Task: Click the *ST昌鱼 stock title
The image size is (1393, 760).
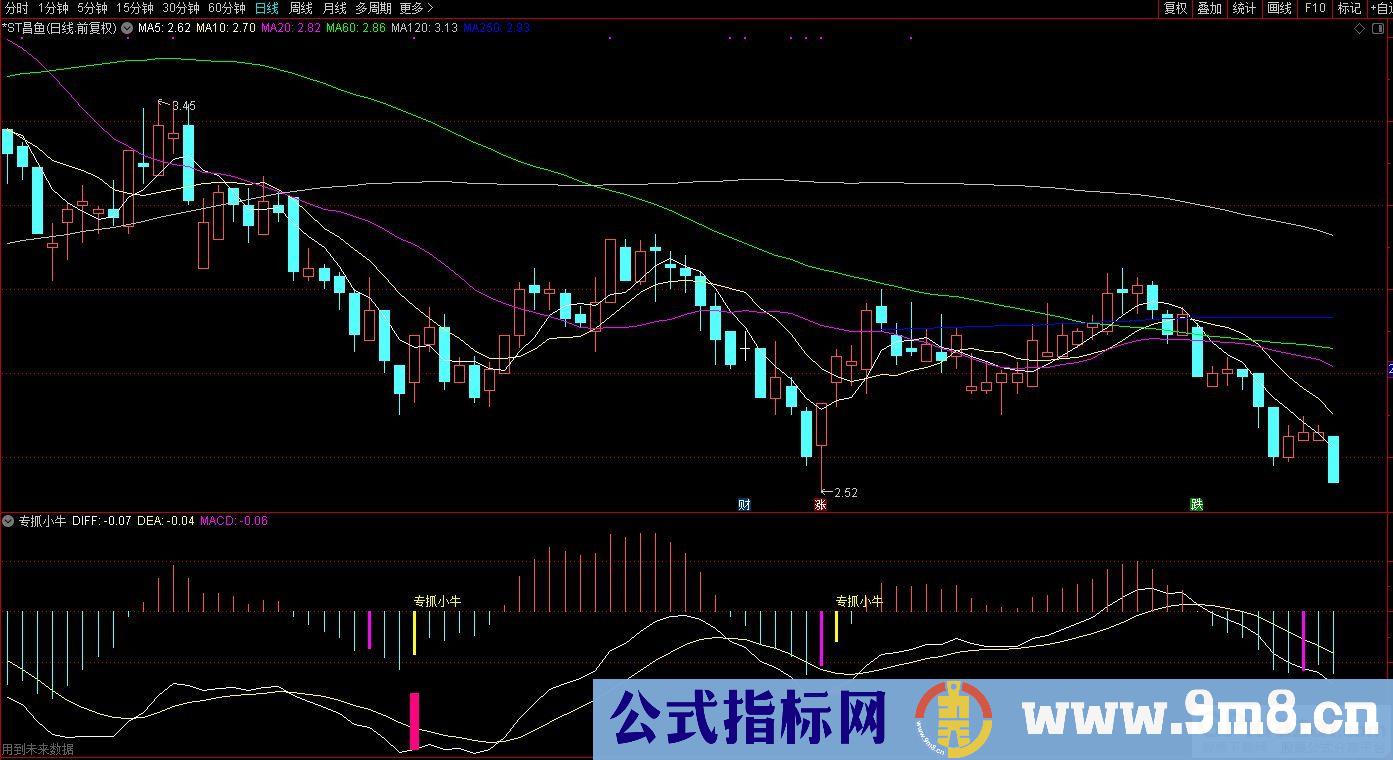Action: pos(59,28)
